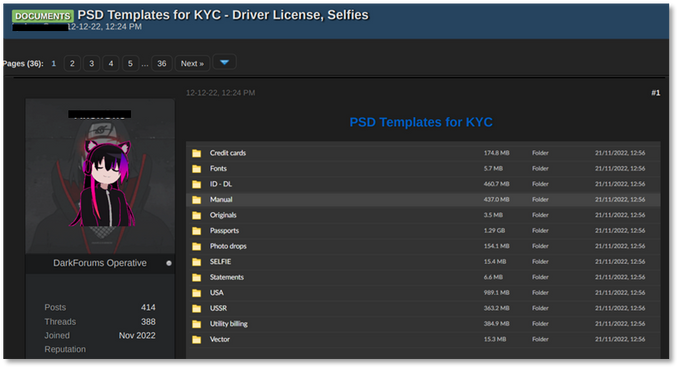
Task: Click the SELFIE folder name
Action: coord(220,262)
